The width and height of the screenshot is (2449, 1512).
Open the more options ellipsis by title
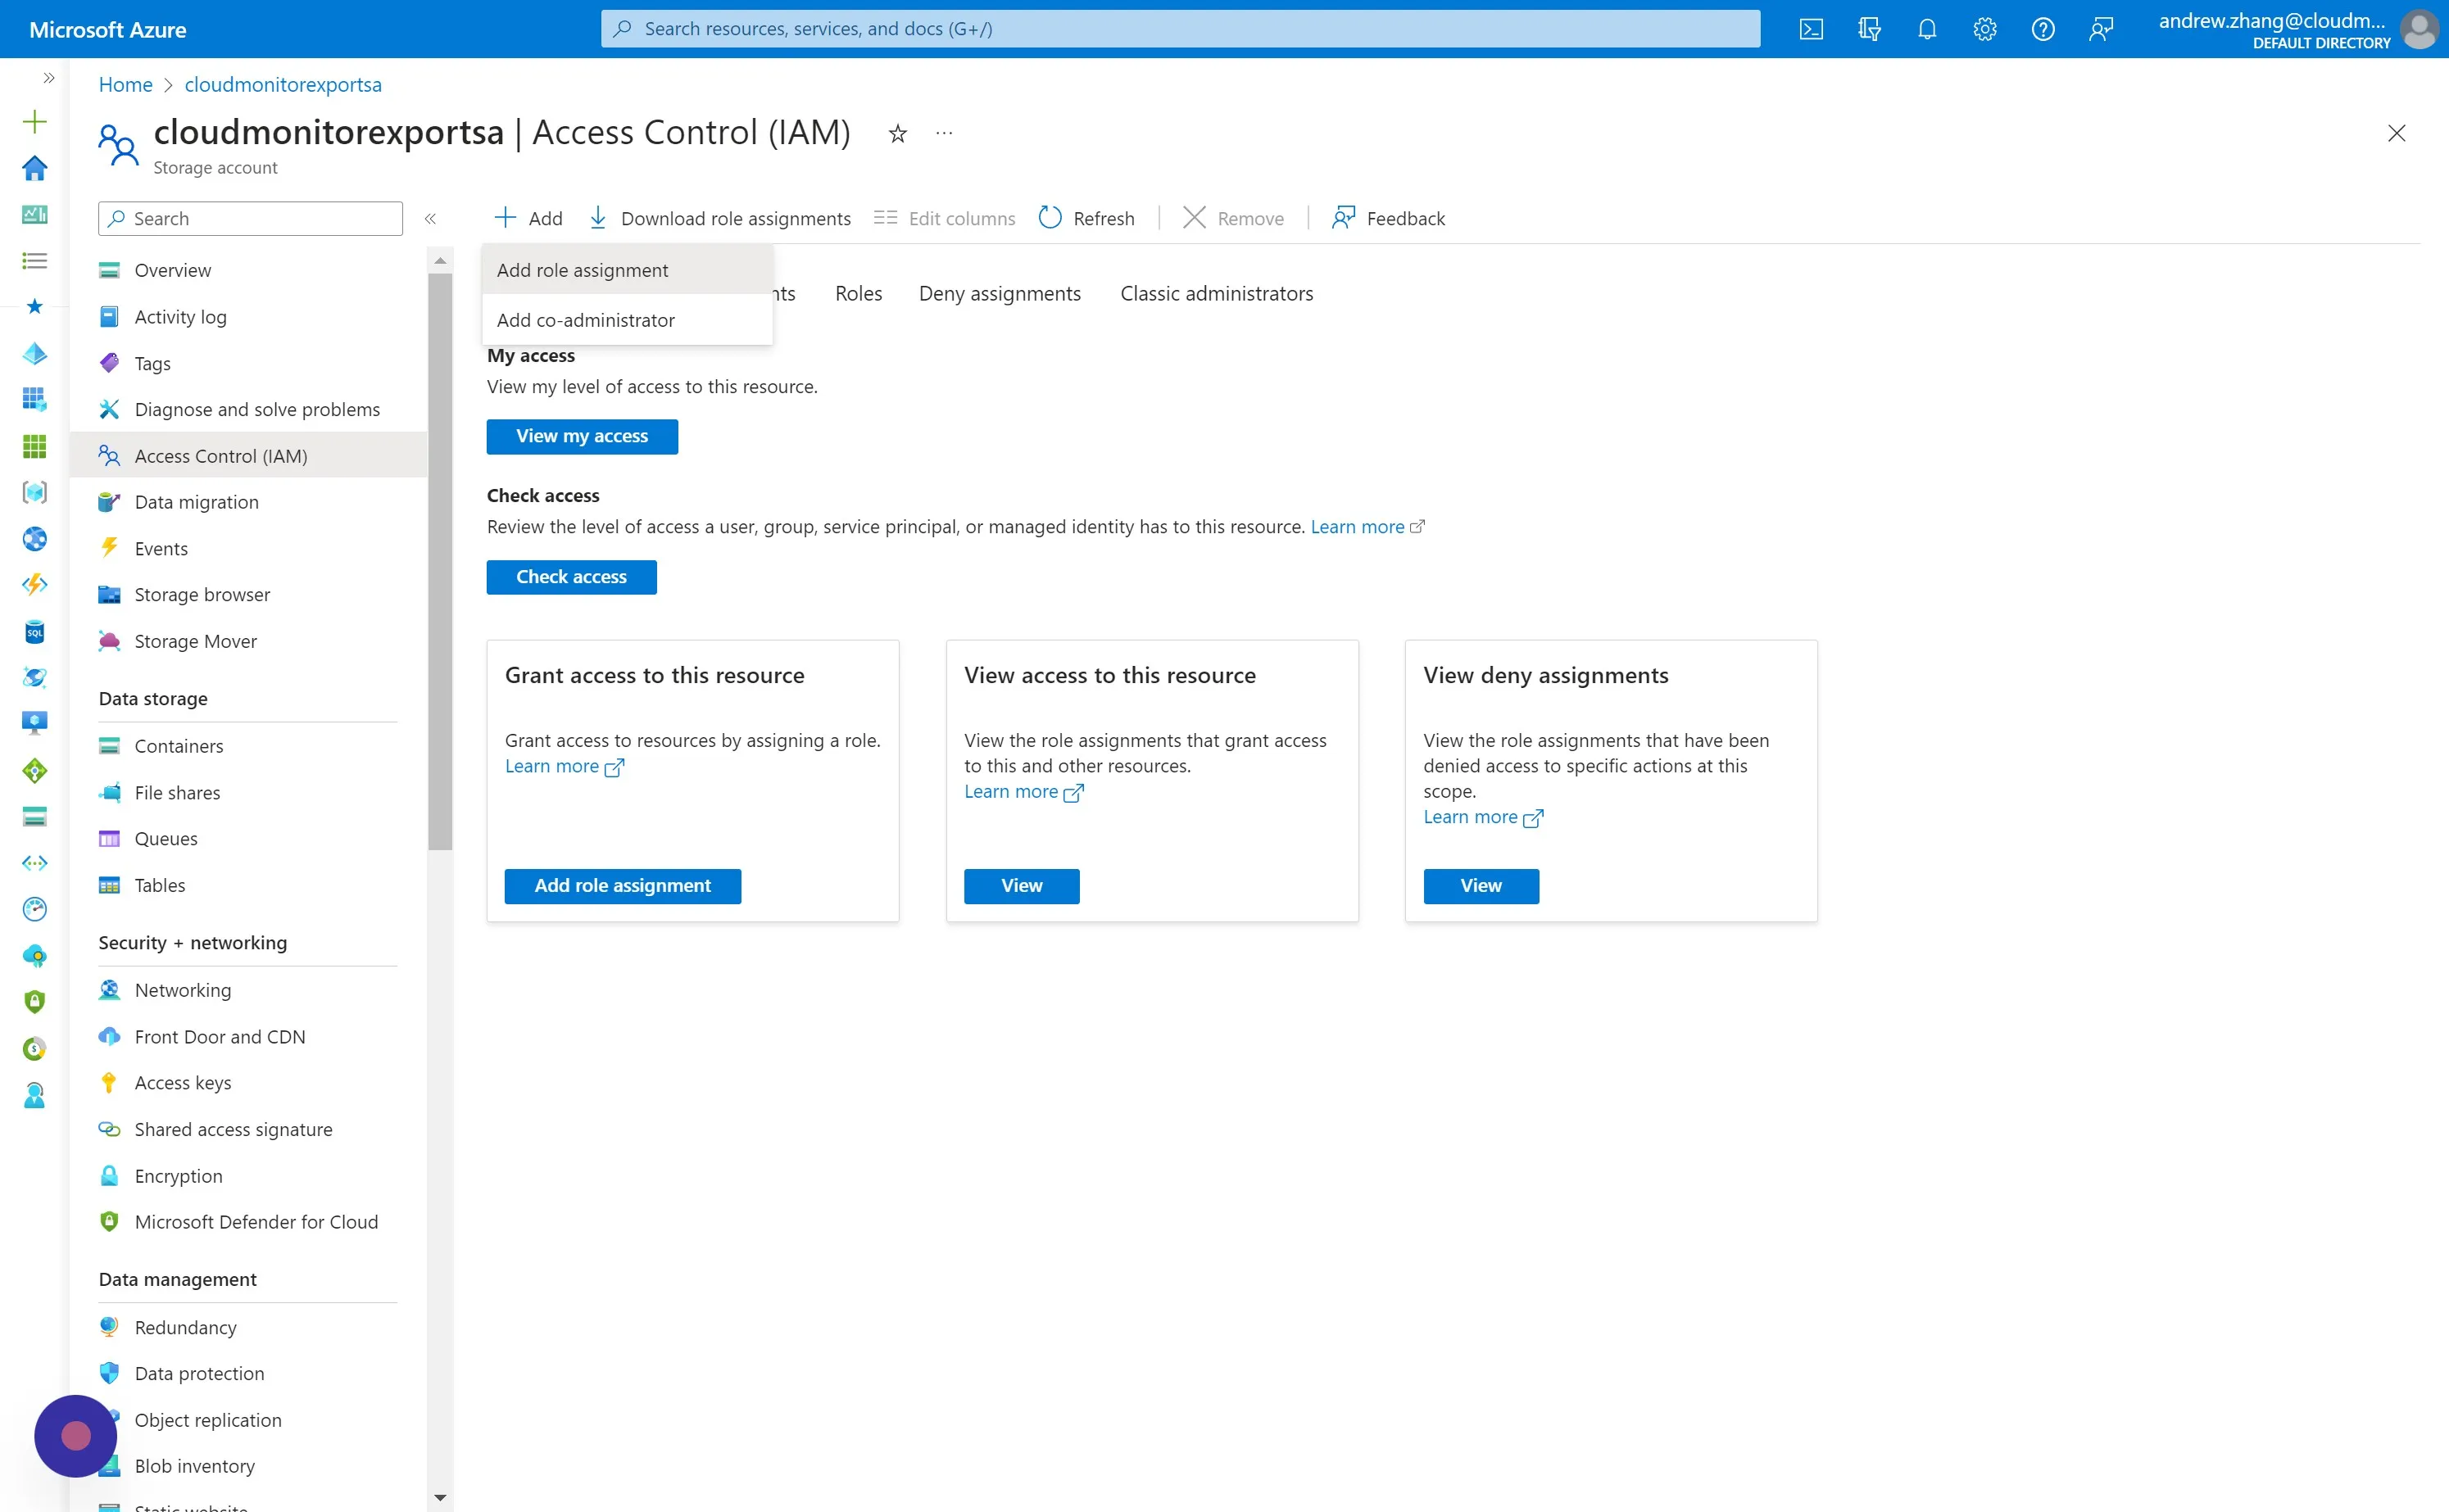pos(944,133)
